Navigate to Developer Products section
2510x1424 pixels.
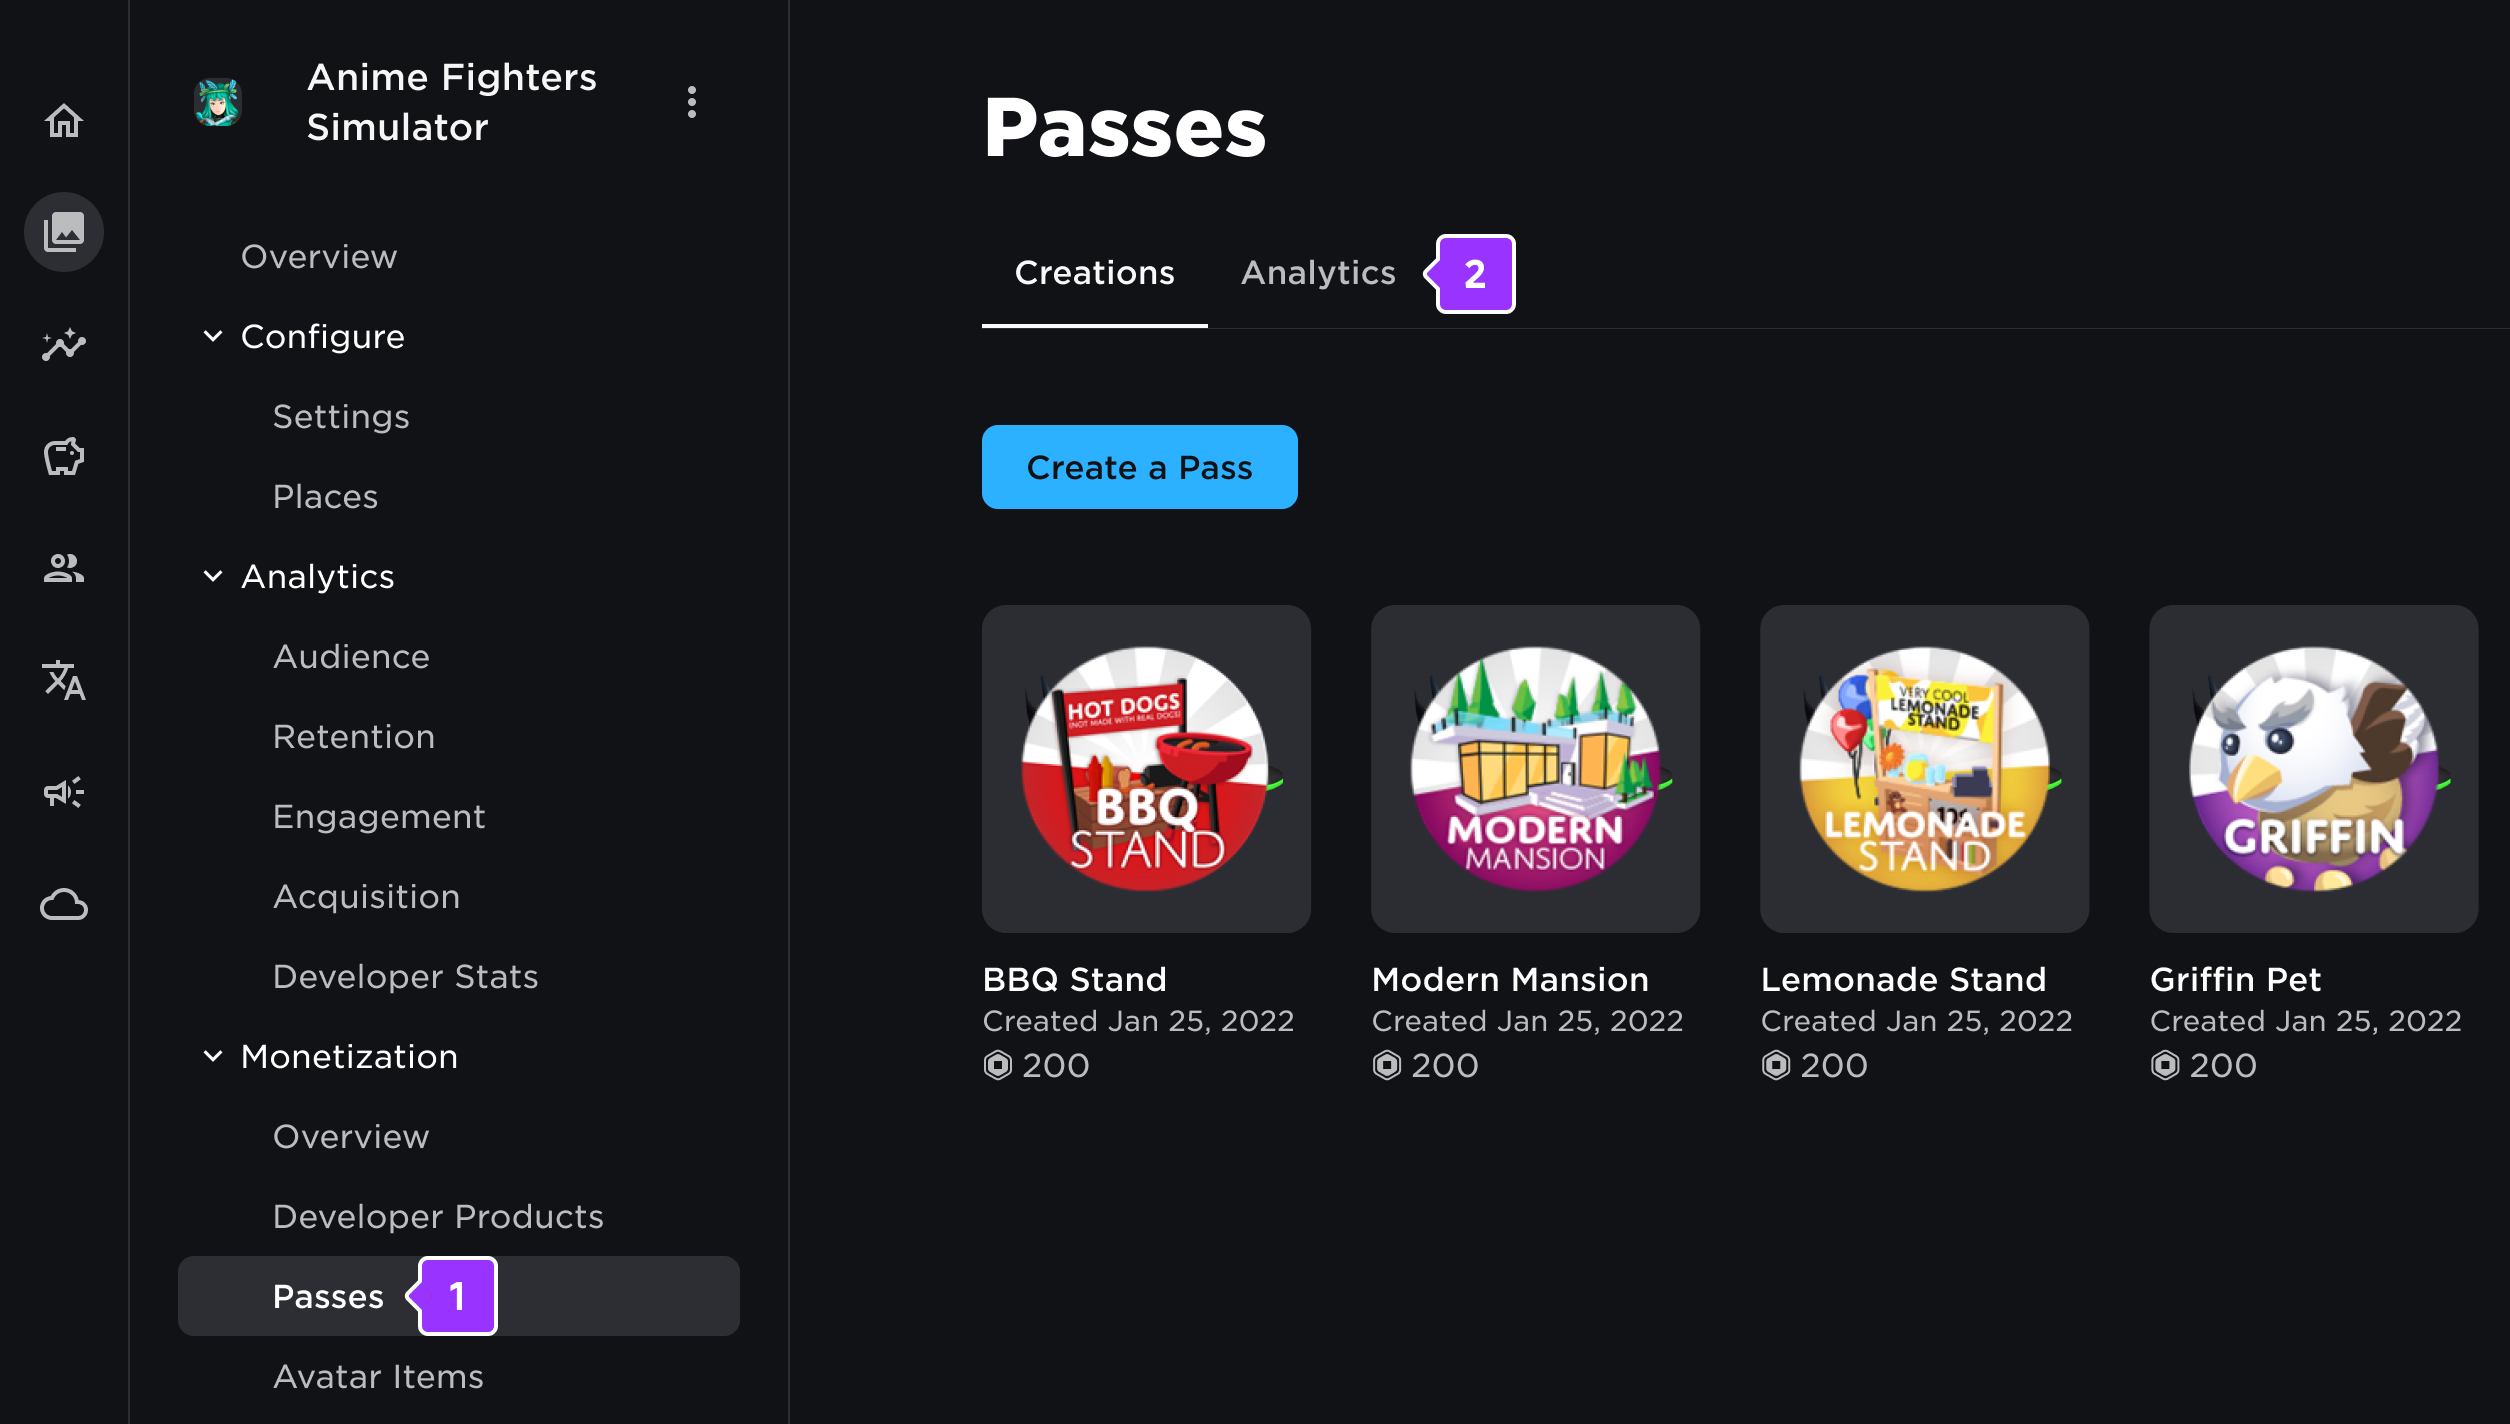point(438,1215)
